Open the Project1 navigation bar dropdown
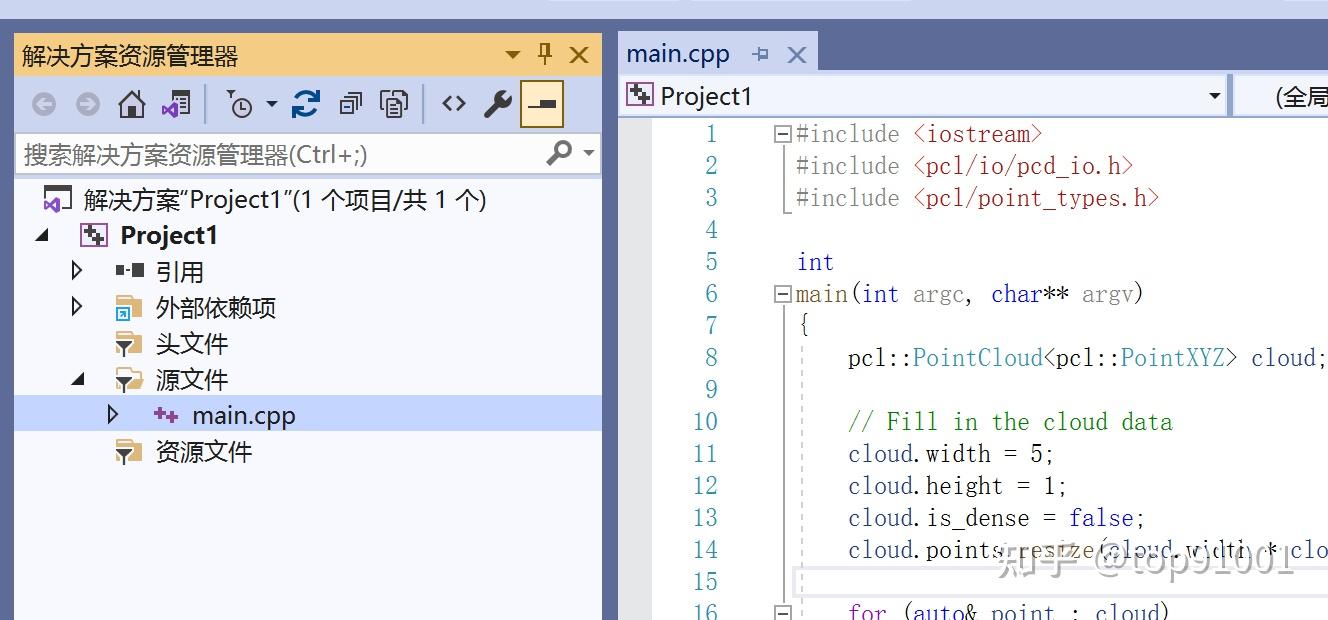The height and width of the screenshot is (620, 1328). point(1213,95)
